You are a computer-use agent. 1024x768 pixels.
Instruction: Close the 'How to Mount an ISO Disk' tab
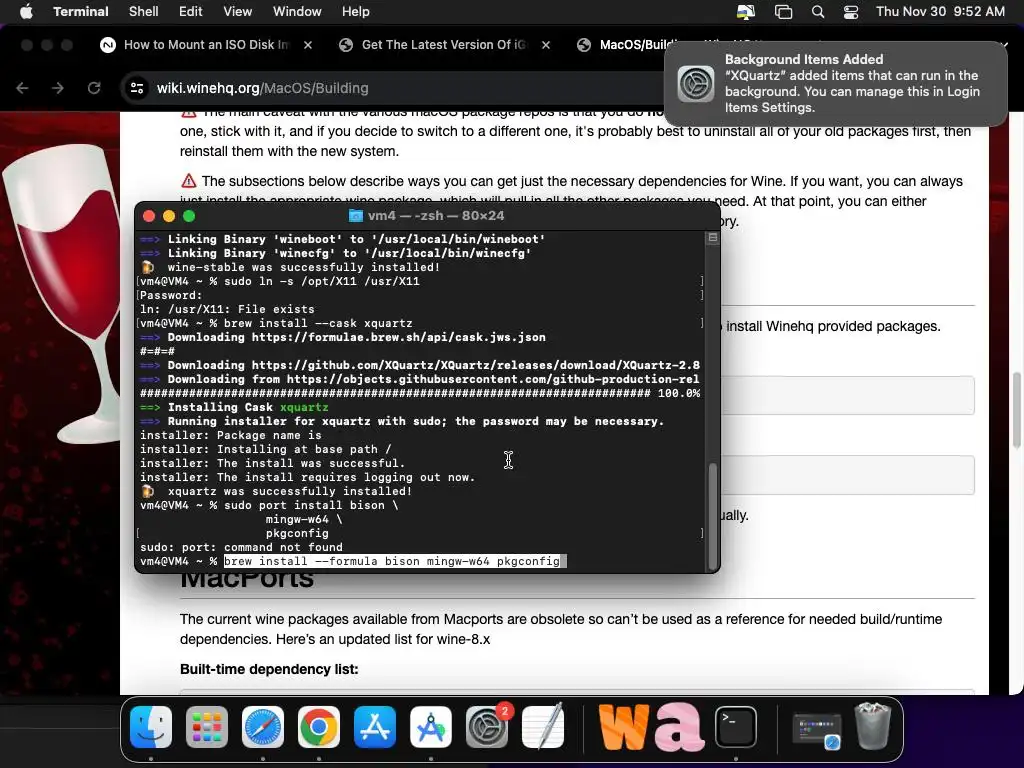click(x=308, y=44)
